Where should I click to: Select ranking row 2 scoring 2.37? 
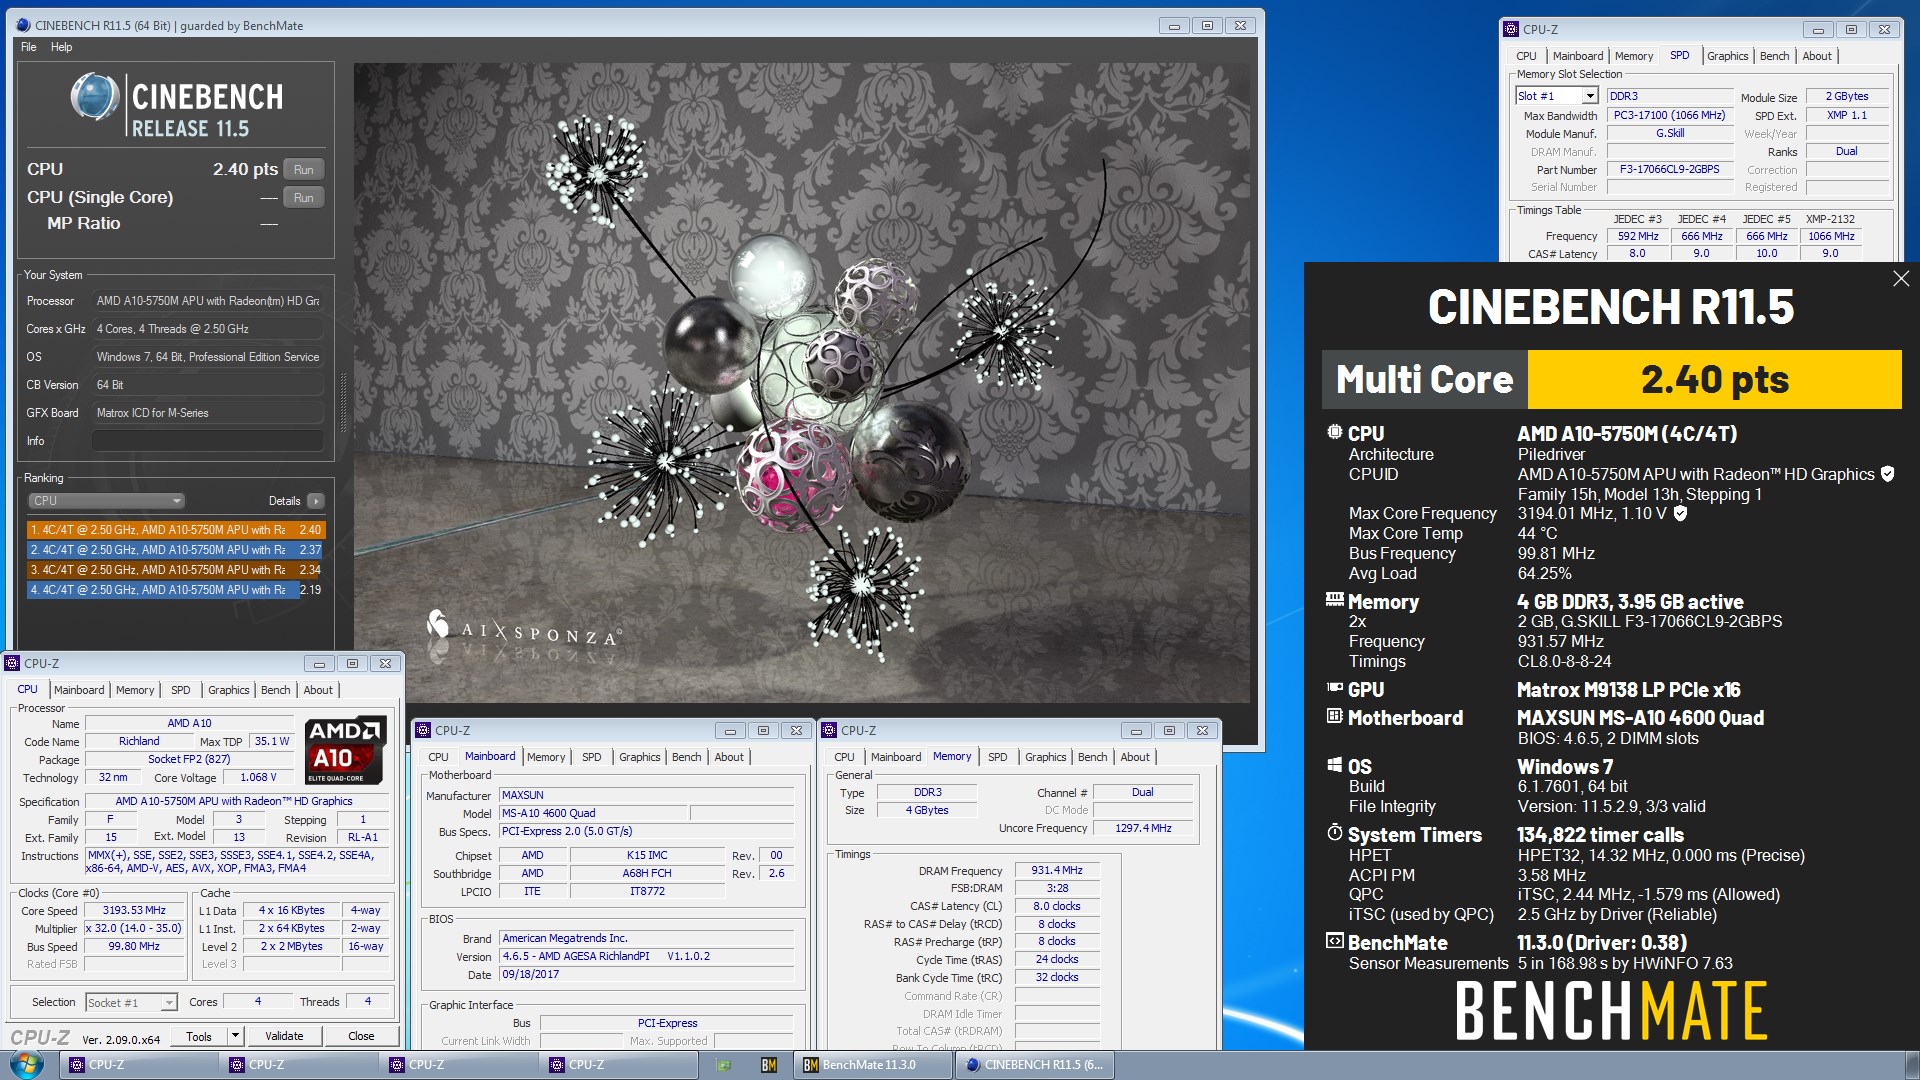[176, 550]
